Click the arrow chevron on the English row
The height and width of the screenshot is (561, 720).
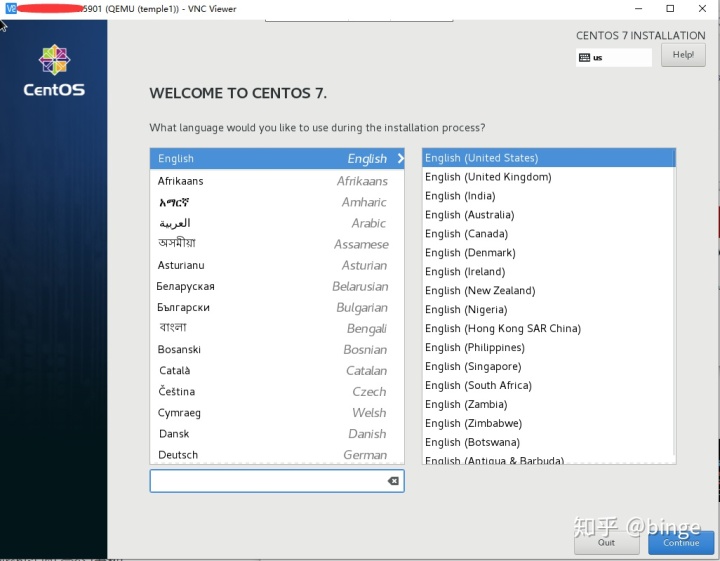pyautogui.click(x=400, y=158)
